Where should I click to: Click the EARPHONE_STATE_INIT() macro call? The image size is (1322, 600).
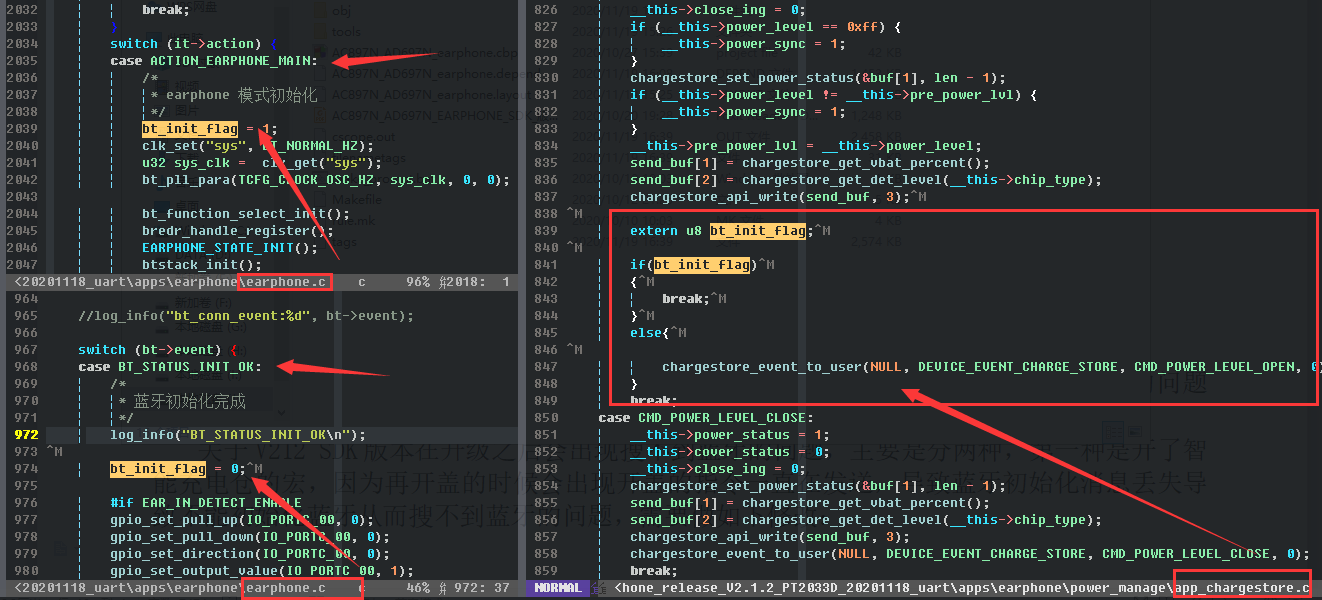230,248
